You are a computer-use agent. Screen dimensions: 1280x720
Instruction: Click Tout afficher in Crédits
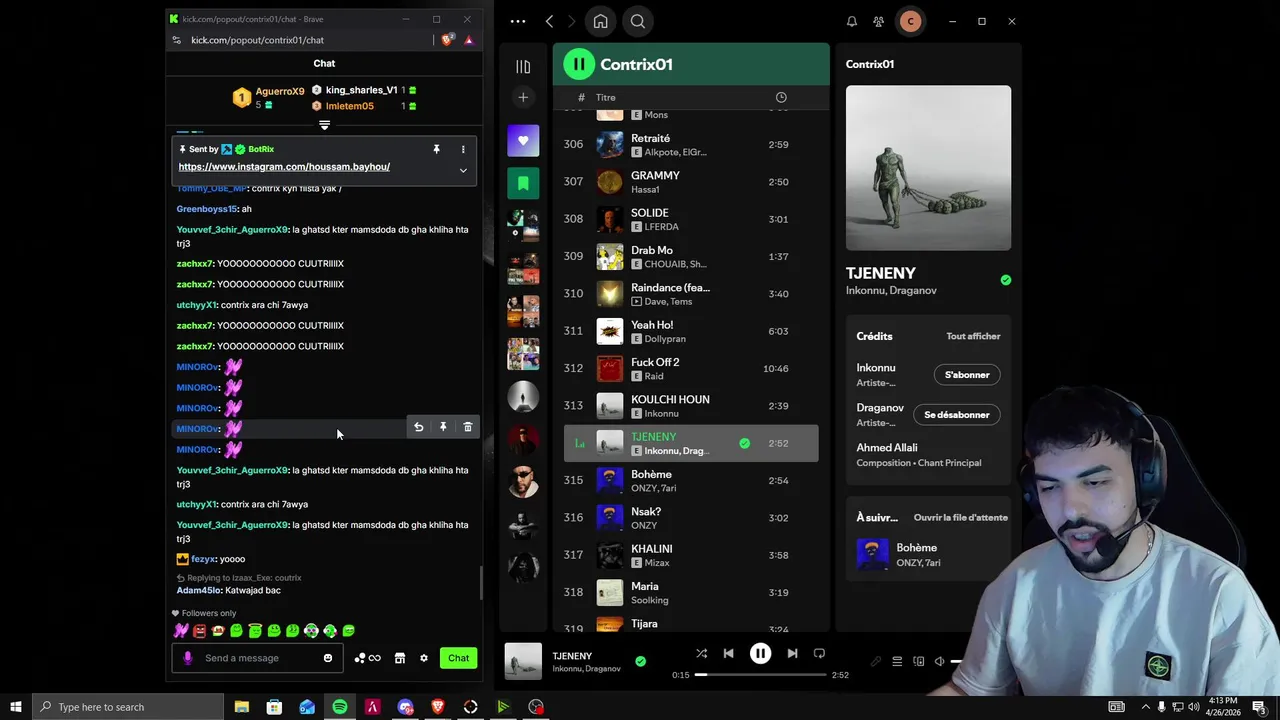973,337
